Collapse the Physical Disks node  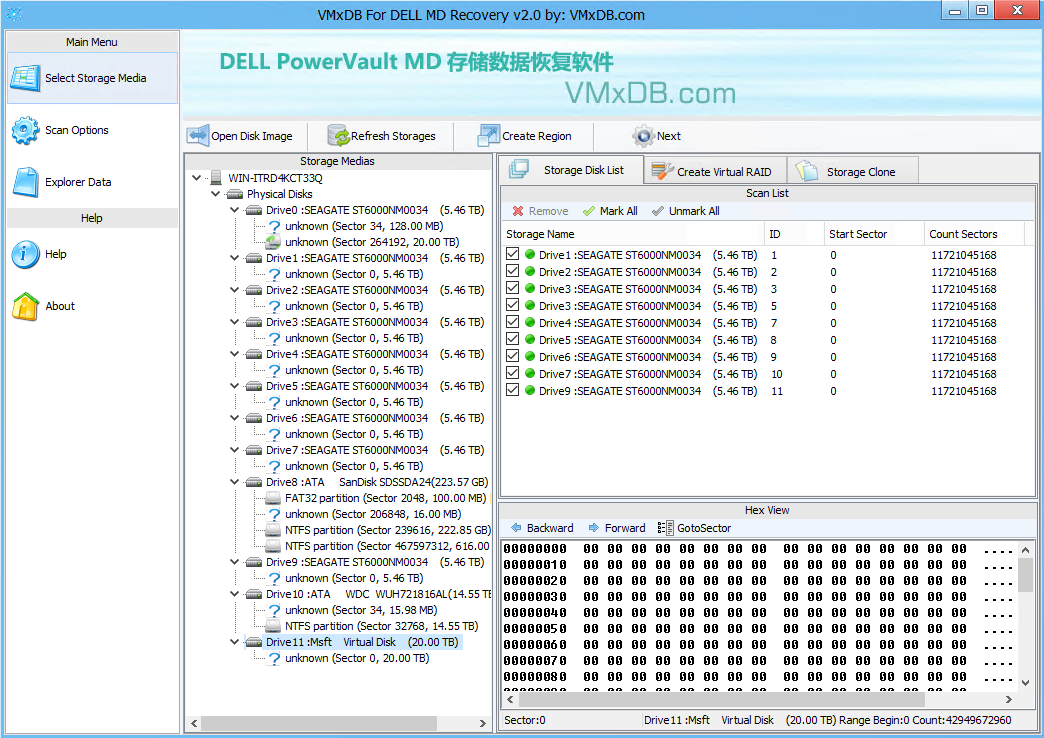tap(215, 194)
